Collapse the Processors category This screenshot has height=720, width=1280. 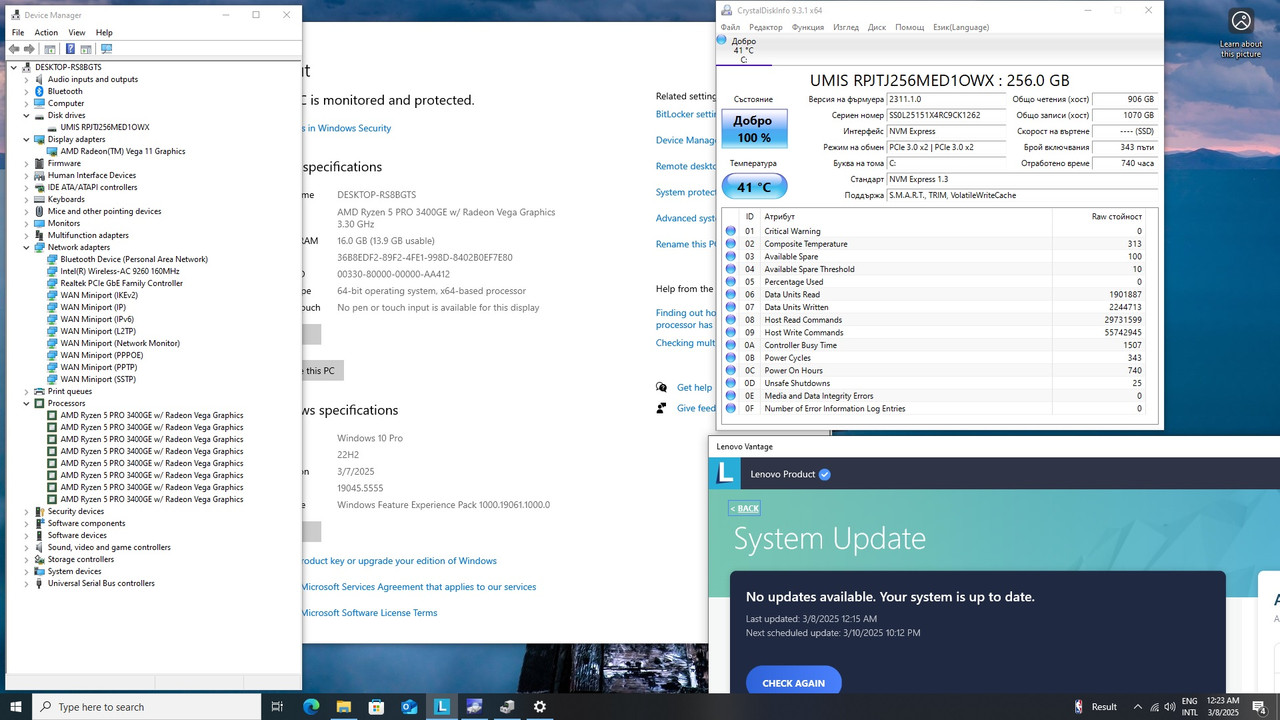(x=27, y=403)
